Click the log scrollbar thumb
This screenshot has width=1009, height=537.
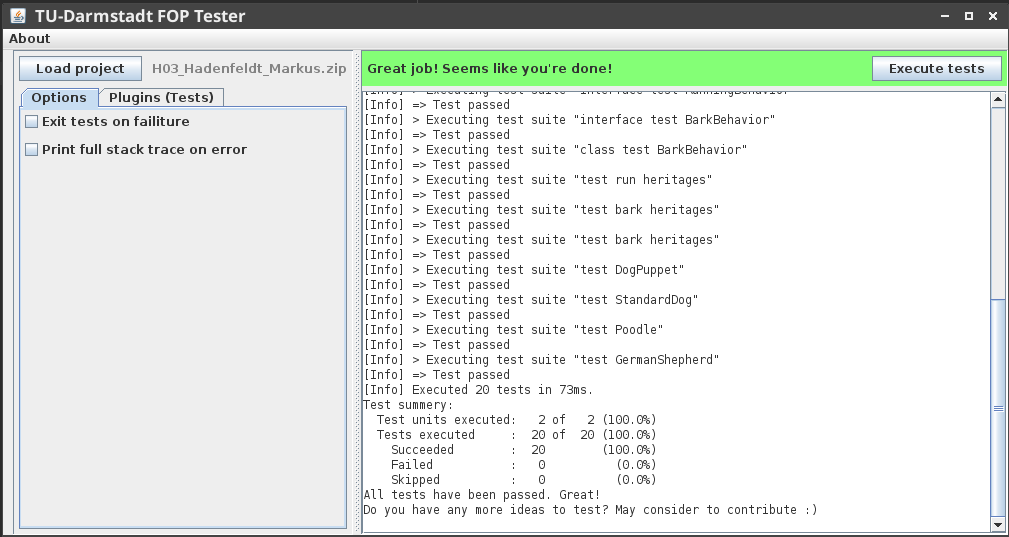tap(998, 408)
